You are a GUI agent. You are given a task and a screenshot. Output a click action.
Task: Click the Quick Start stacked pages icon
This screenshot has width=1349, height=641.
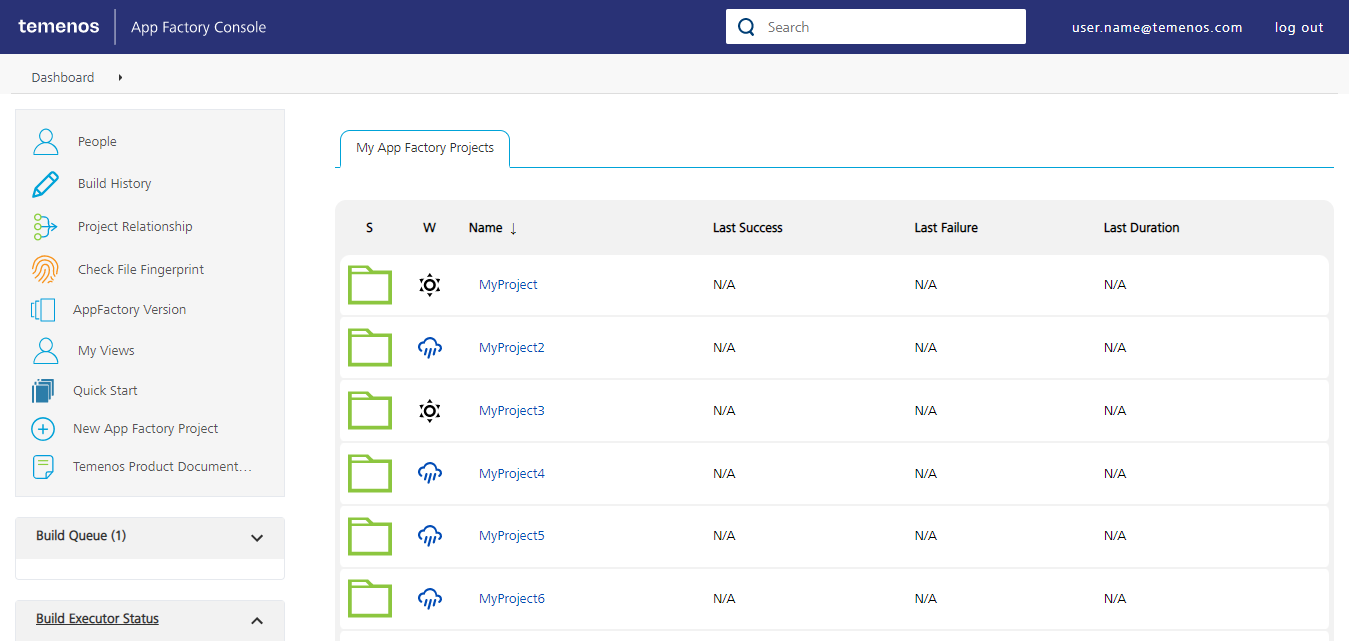point(43,391)
